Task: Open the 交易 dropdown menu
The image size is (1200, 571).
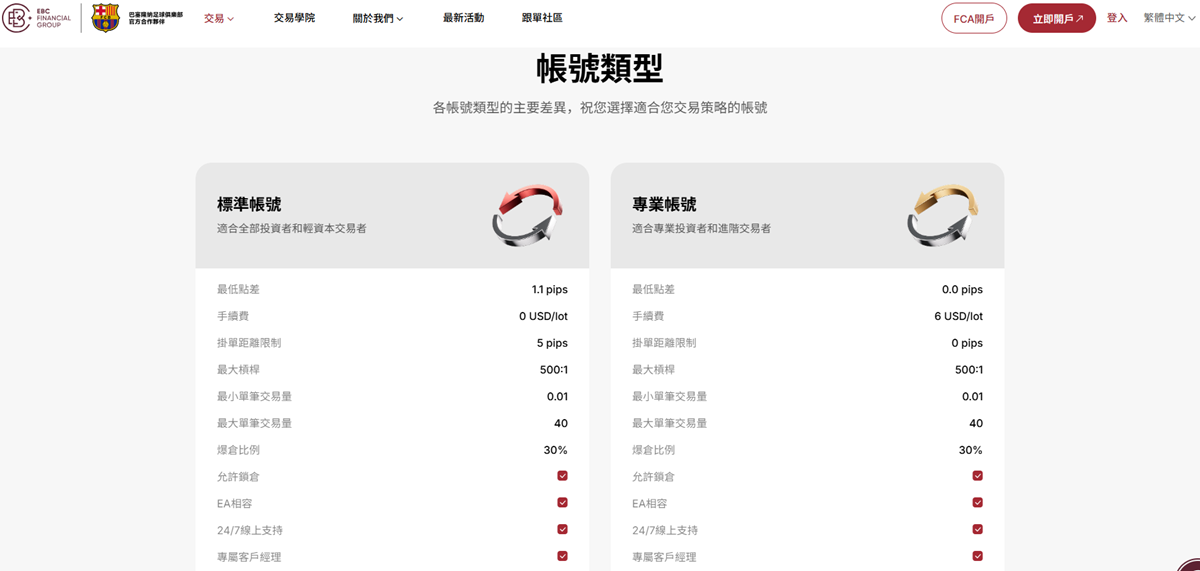Action: [219, 18]
